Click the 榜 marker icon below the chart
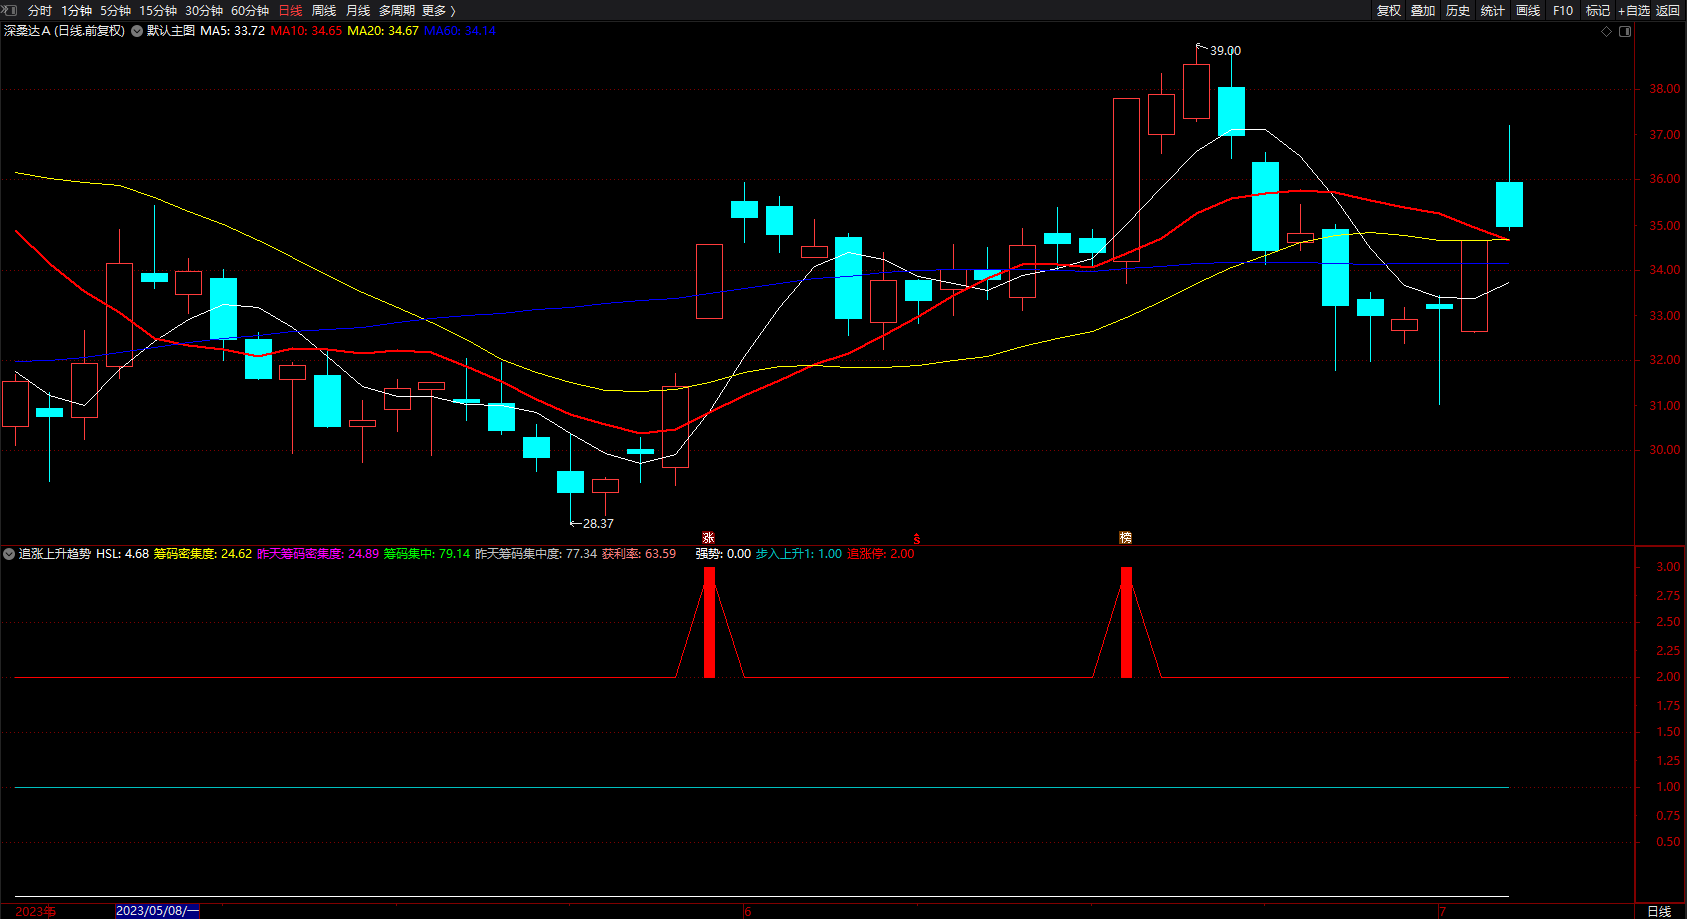This screenshot has height=919, width=1687. 1125,538
